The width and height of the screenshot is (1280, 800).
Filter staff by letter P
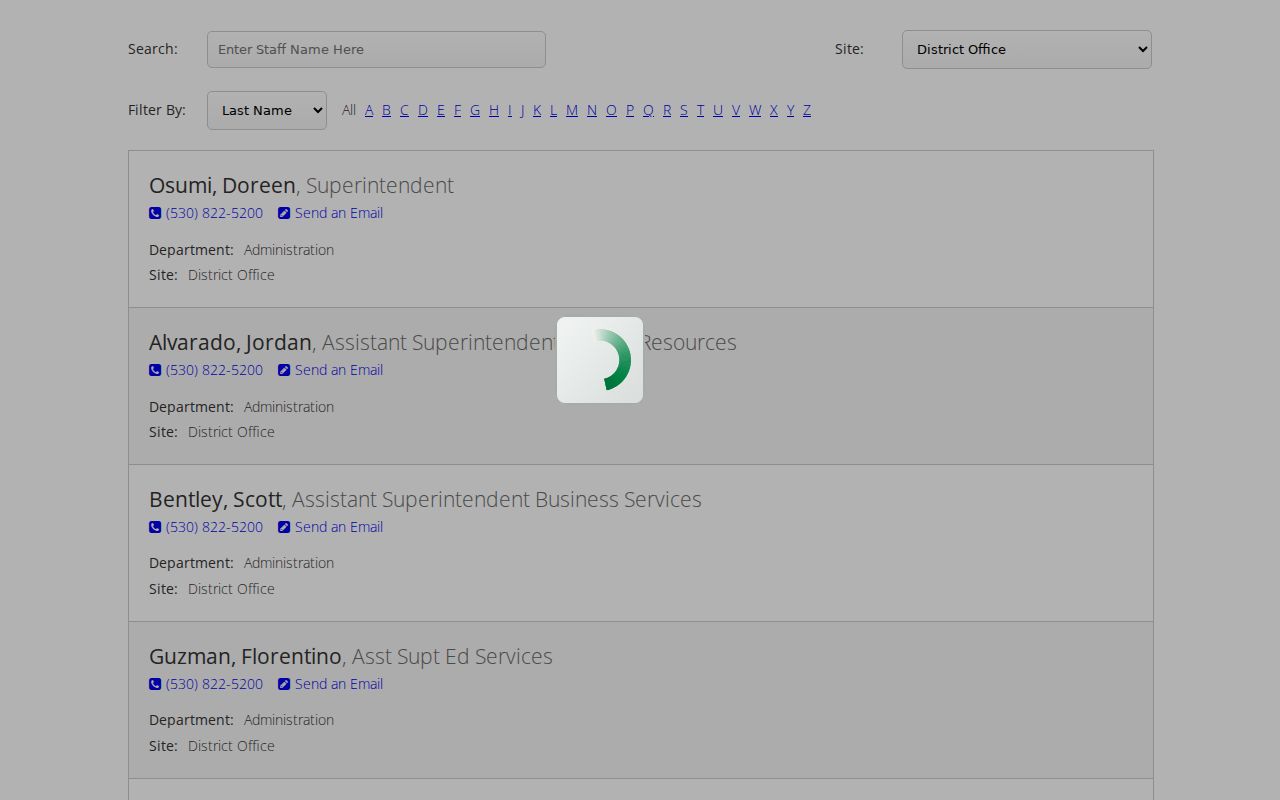coord(630,110)
